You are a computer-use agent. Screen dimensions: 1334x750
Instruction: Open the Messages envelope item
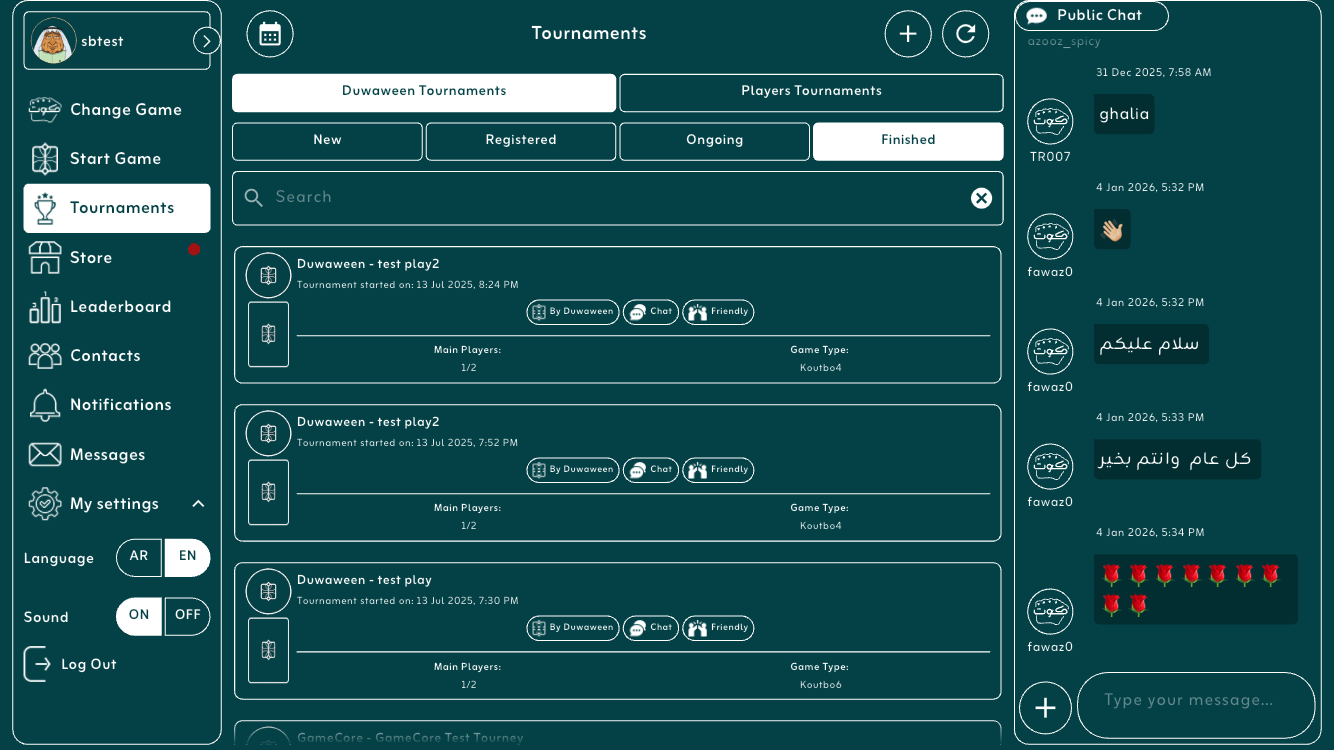tap(107, 455)
